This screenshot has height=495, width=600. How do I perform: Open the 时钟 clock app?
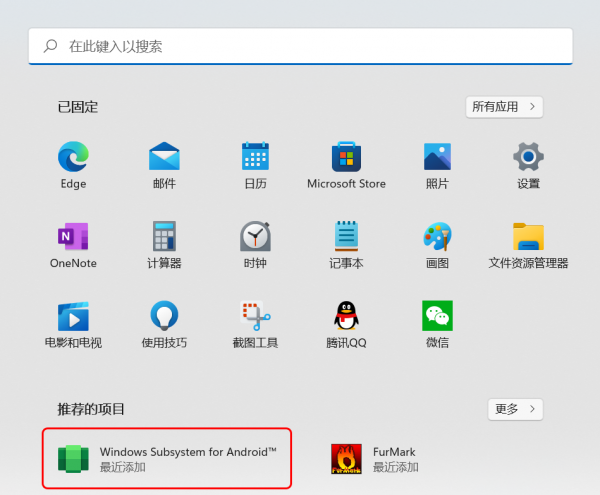point(255,245)
